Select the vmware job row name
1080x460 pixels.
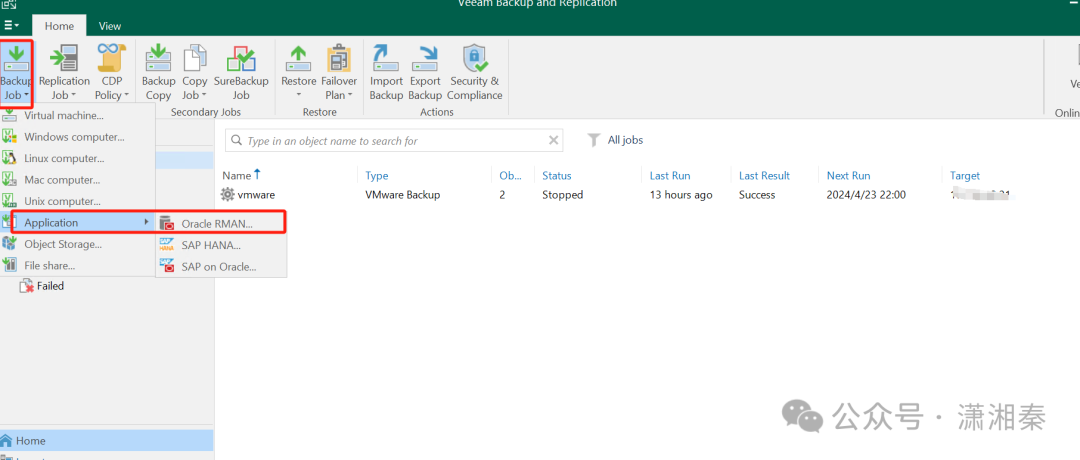[x=256, y=195]
